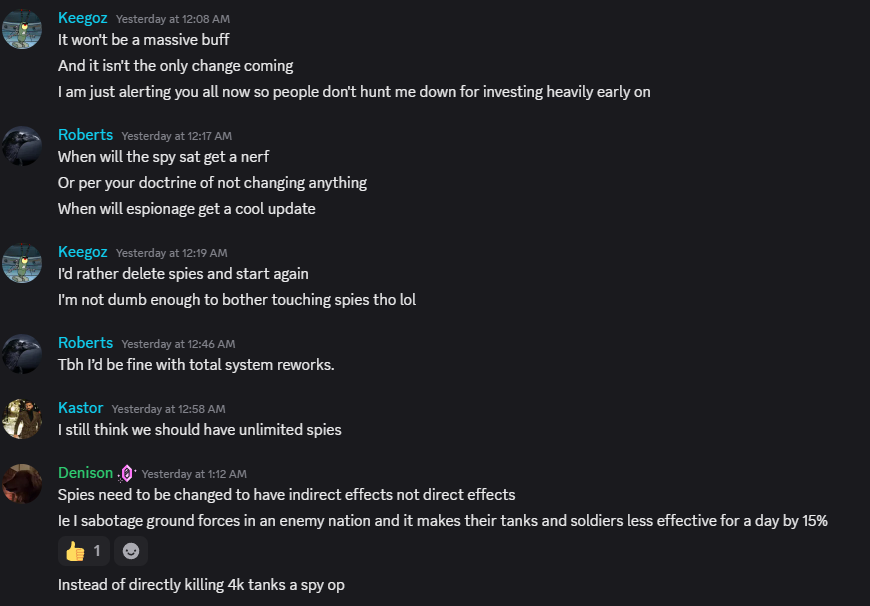Screen dimensions: 870x606
Task: Click Keegoz's avatar at 12:19 AM
Action: [x=22, y=263]
